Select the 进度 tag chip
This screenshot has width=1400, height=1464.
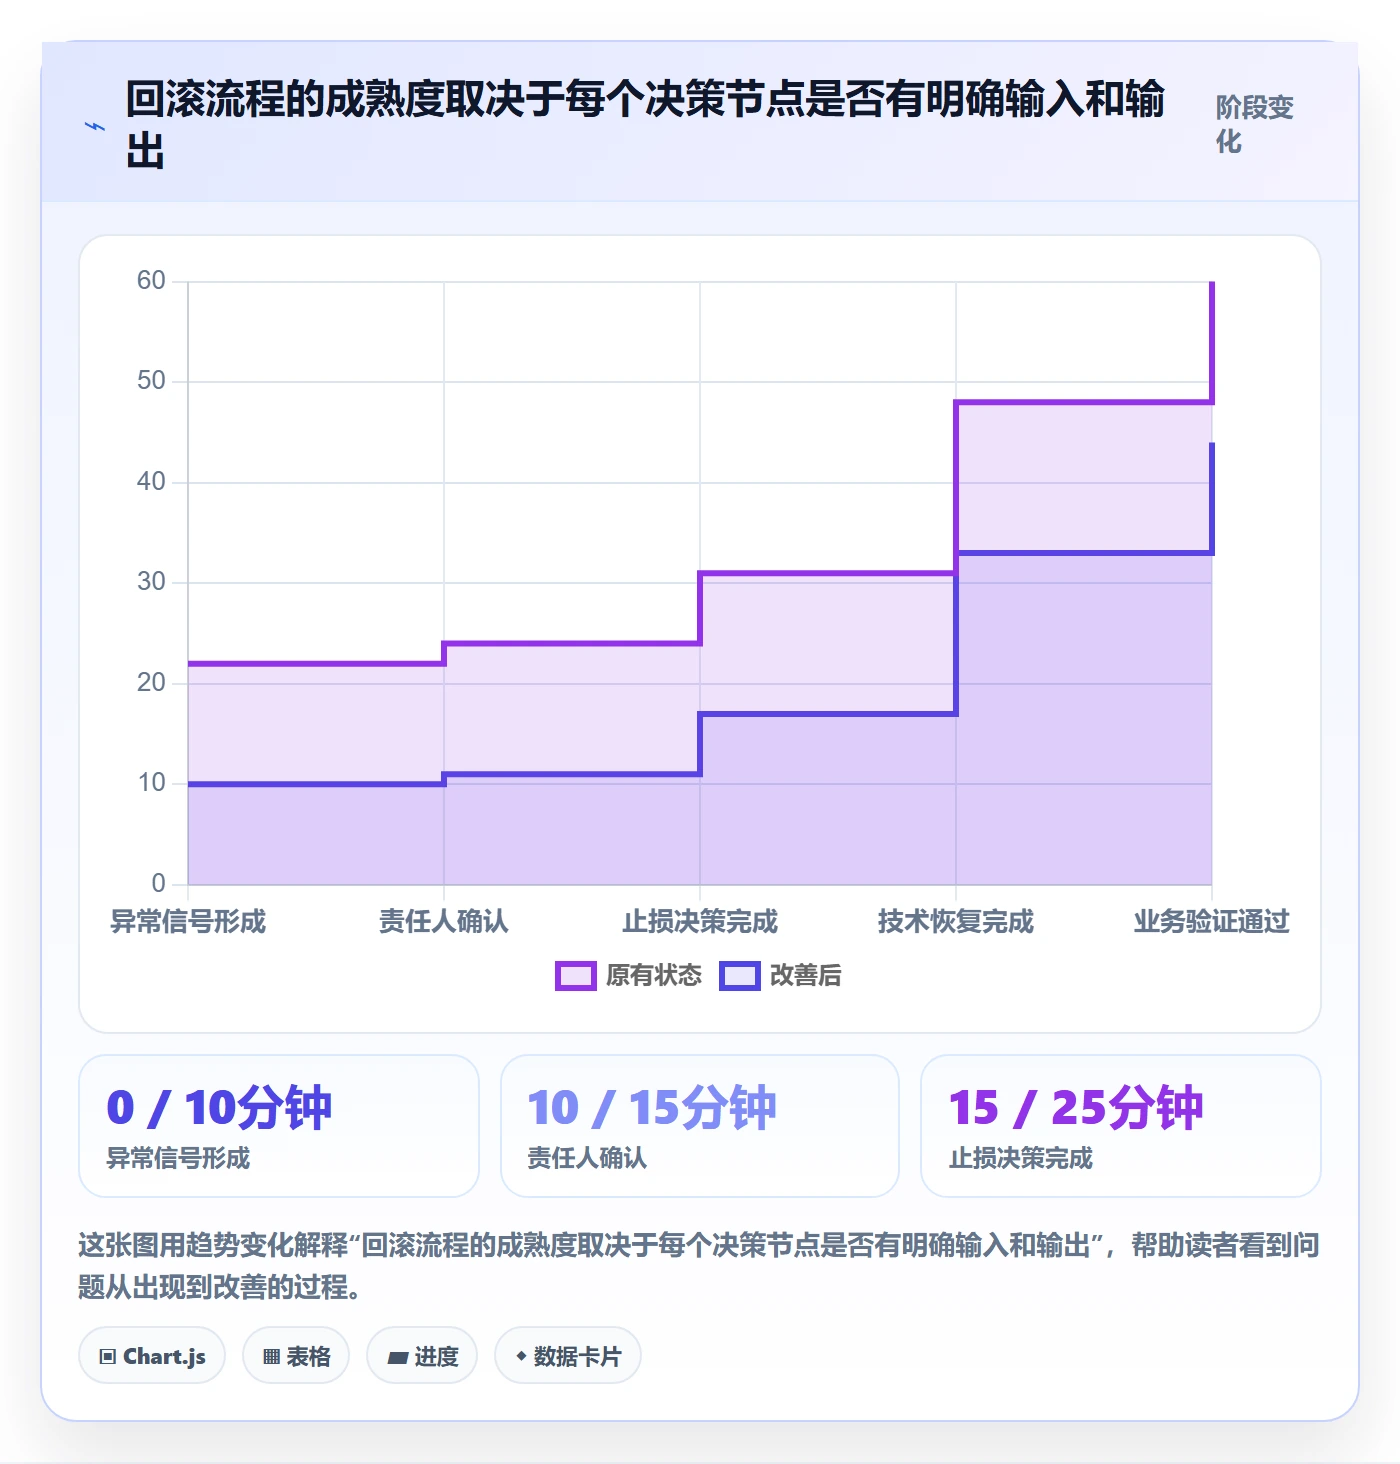click(x=422, y=1356)
